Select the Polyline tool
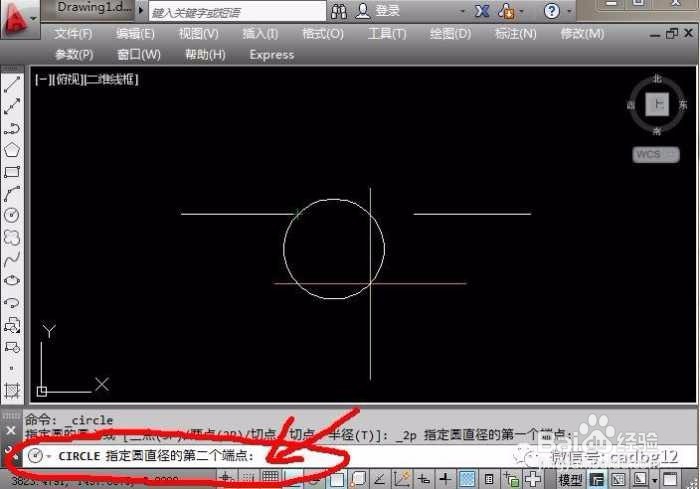Image resolution: width=700 pixels, height=489 pixels. click(x=12, y=128)
